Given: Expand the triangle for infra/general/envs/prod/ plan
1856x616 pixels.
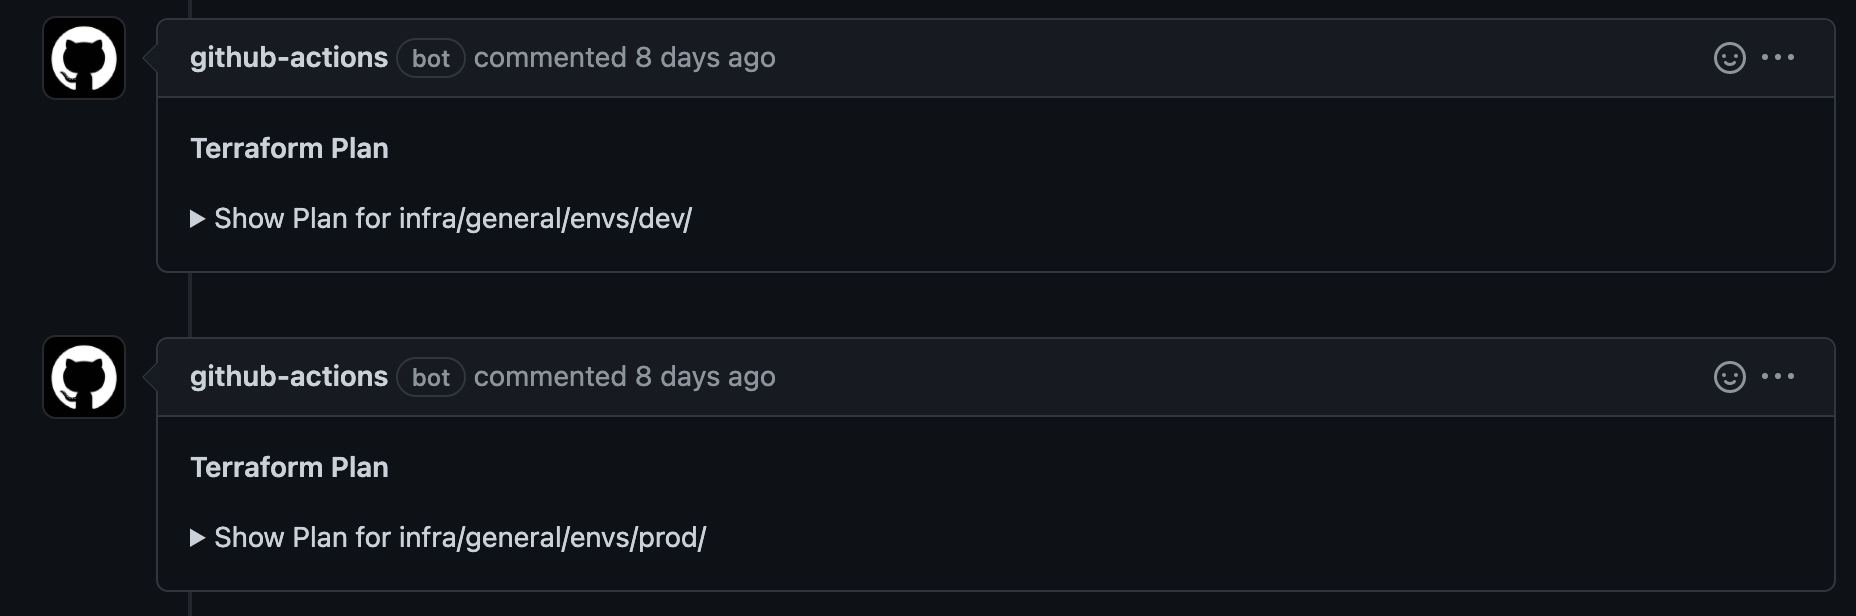Looking at the screenshot, I should coord(198,538).
